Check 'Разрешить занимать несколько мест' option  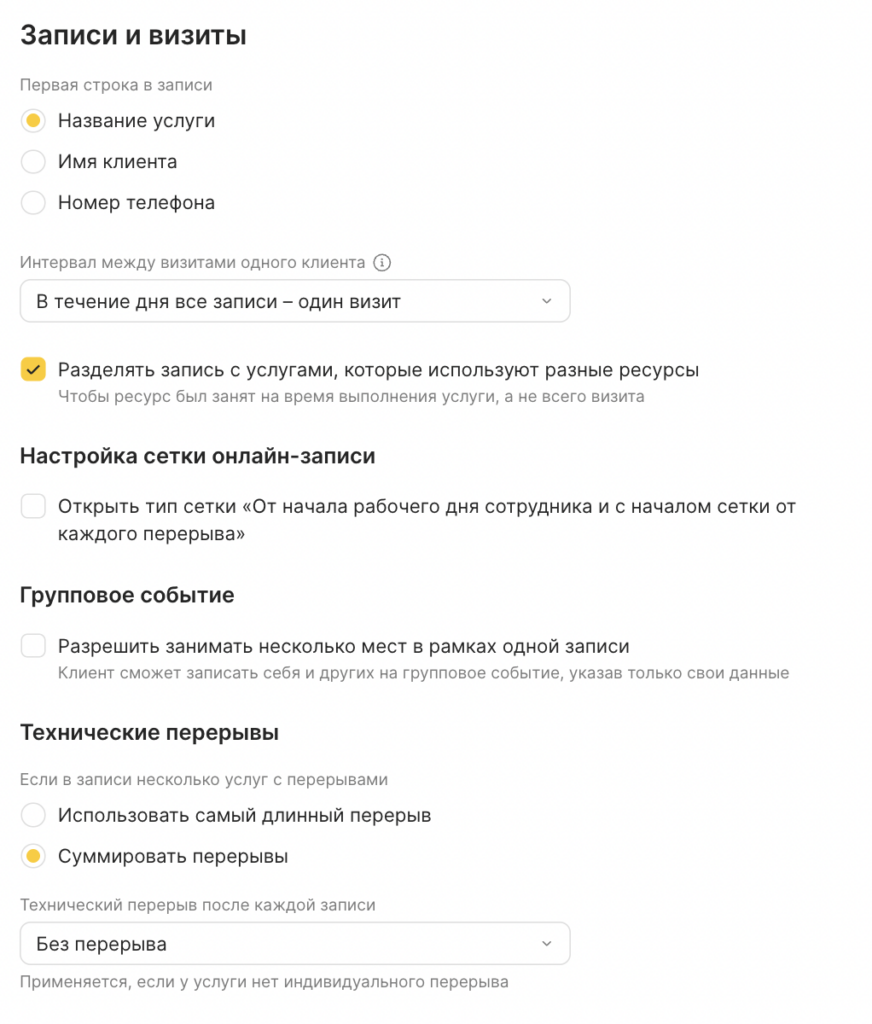coord(34,646)
